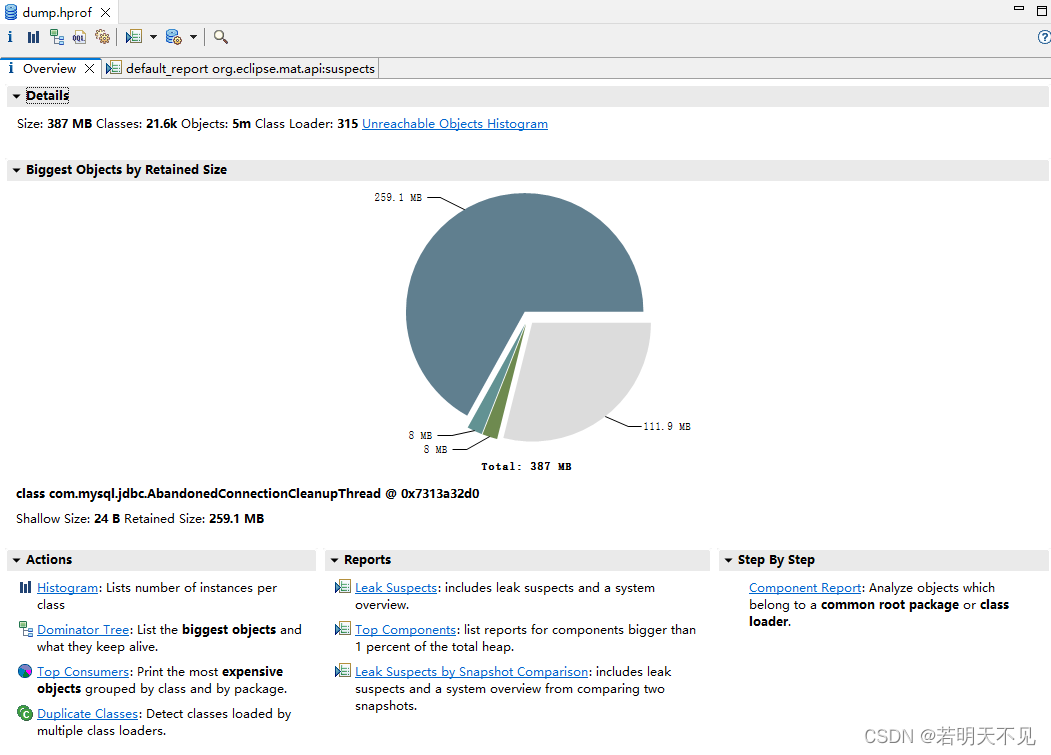Click the Overview info toolbar icon
This screenshot has width=1051, height=755.
click(10, 37)
